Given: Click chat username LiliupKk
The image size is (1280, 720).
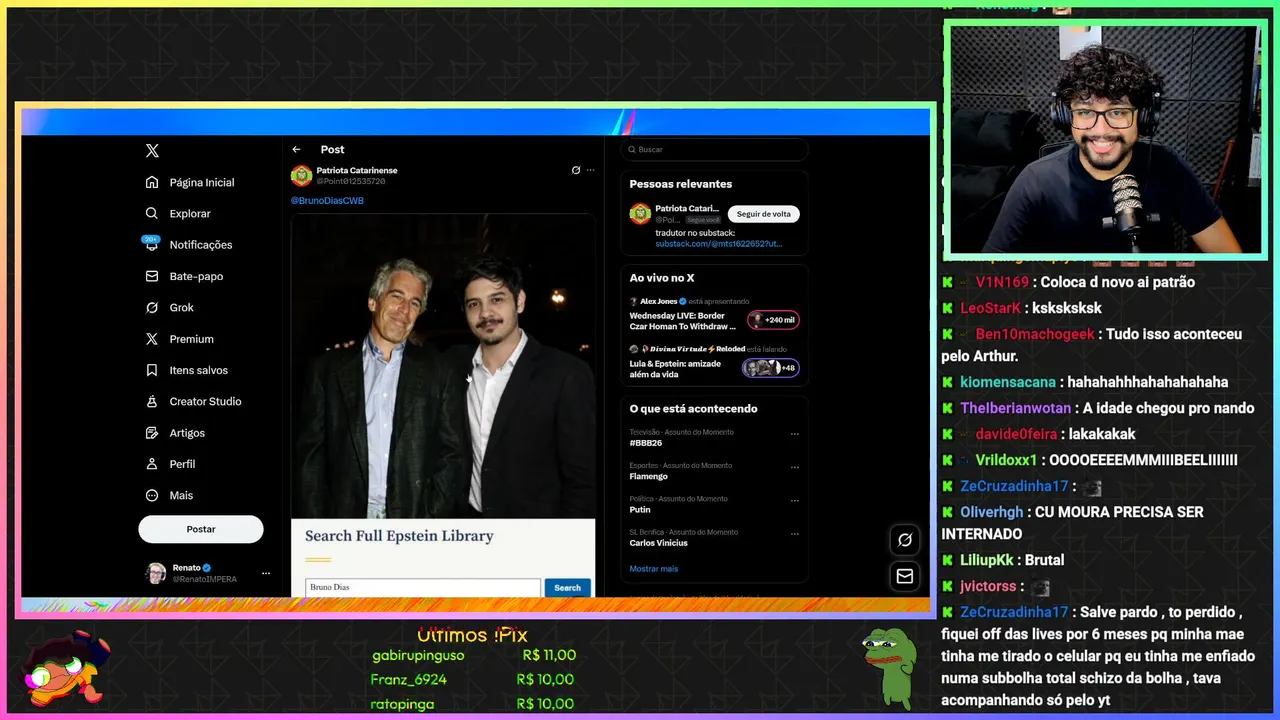Looking at the screenshot, I should 986,560.
